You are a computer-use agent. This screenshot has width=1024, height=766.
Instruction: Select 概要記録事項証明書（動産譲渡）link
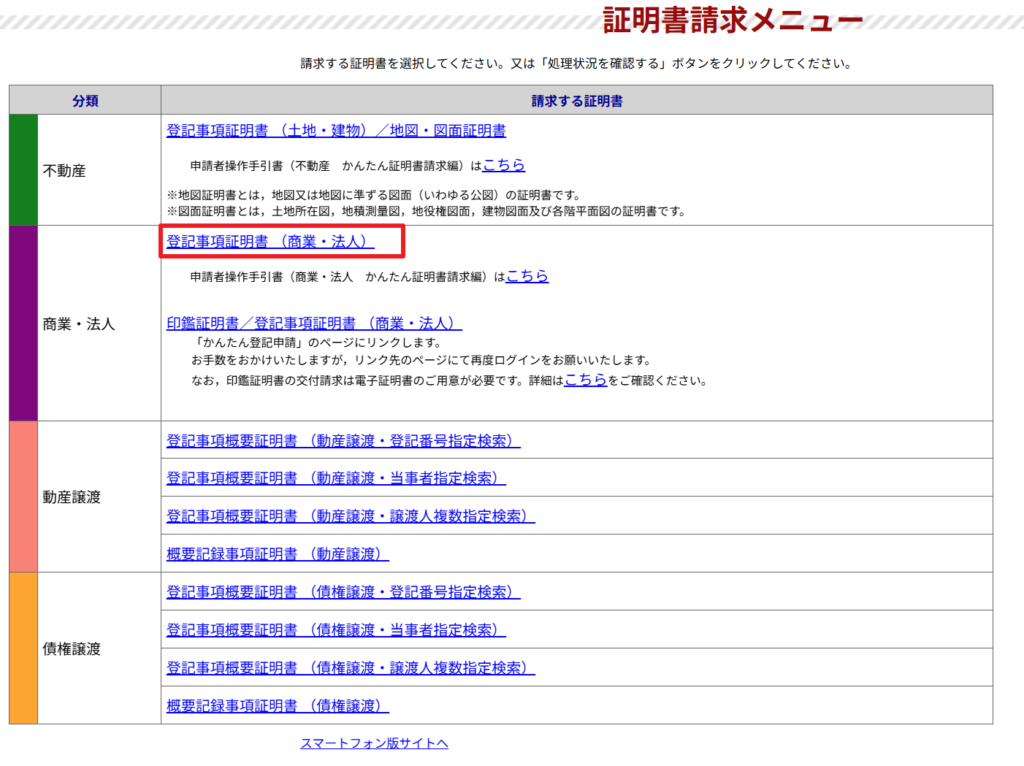point(277,554)
